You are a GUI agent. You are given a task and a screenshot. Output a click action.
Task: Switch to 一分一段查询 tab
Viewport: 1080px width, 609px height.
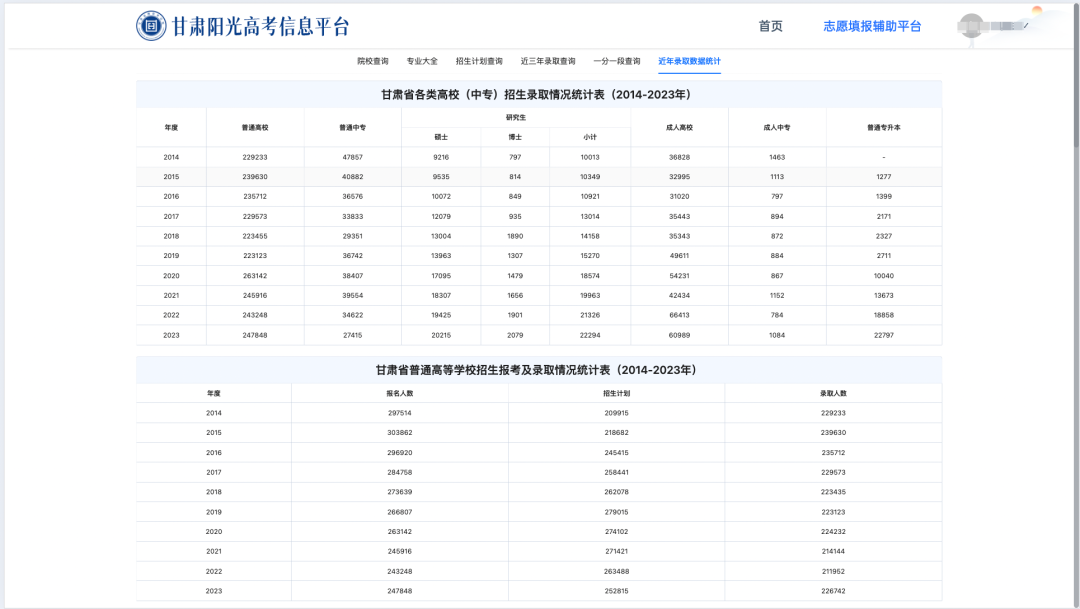point(616,61)
